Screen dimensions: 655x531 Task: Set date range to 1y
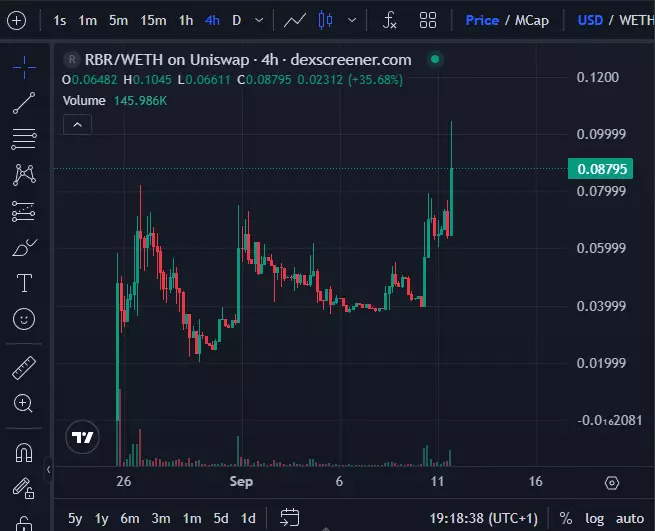pos(102,518)
